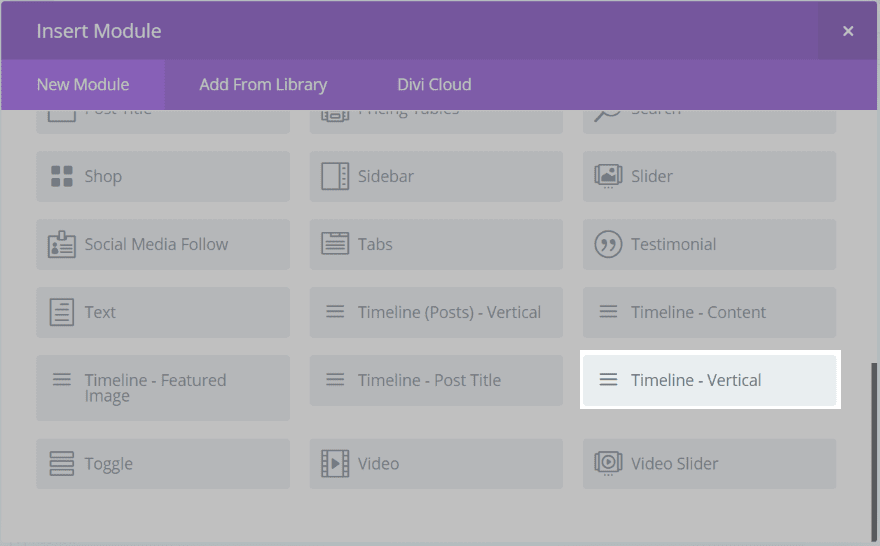This screenshot has height=546, width=880.
Task: Open the Add From Library tab
Action: pyautogui.click(x=263, y=85)
